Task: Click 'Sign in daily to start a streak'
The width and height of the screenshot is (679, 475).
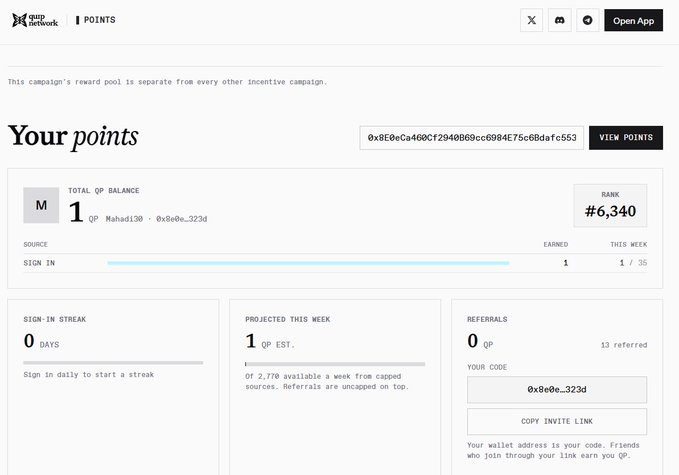Action: (89, 375)
